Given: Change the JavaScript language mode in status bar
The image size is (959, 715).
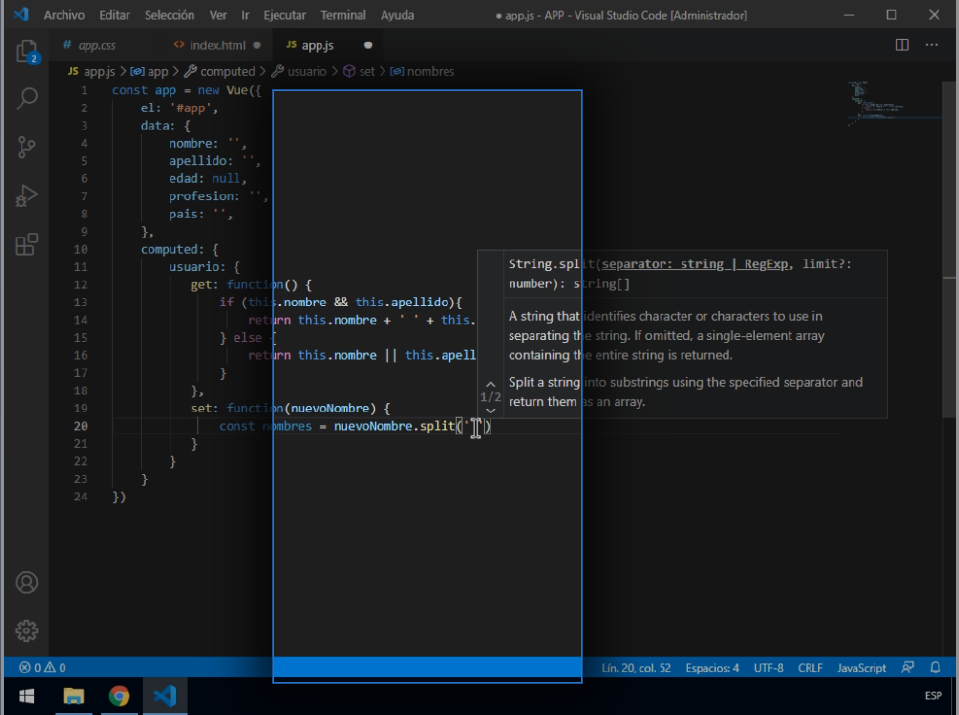Looking at the screenshot, I should (x=860, y=667).
